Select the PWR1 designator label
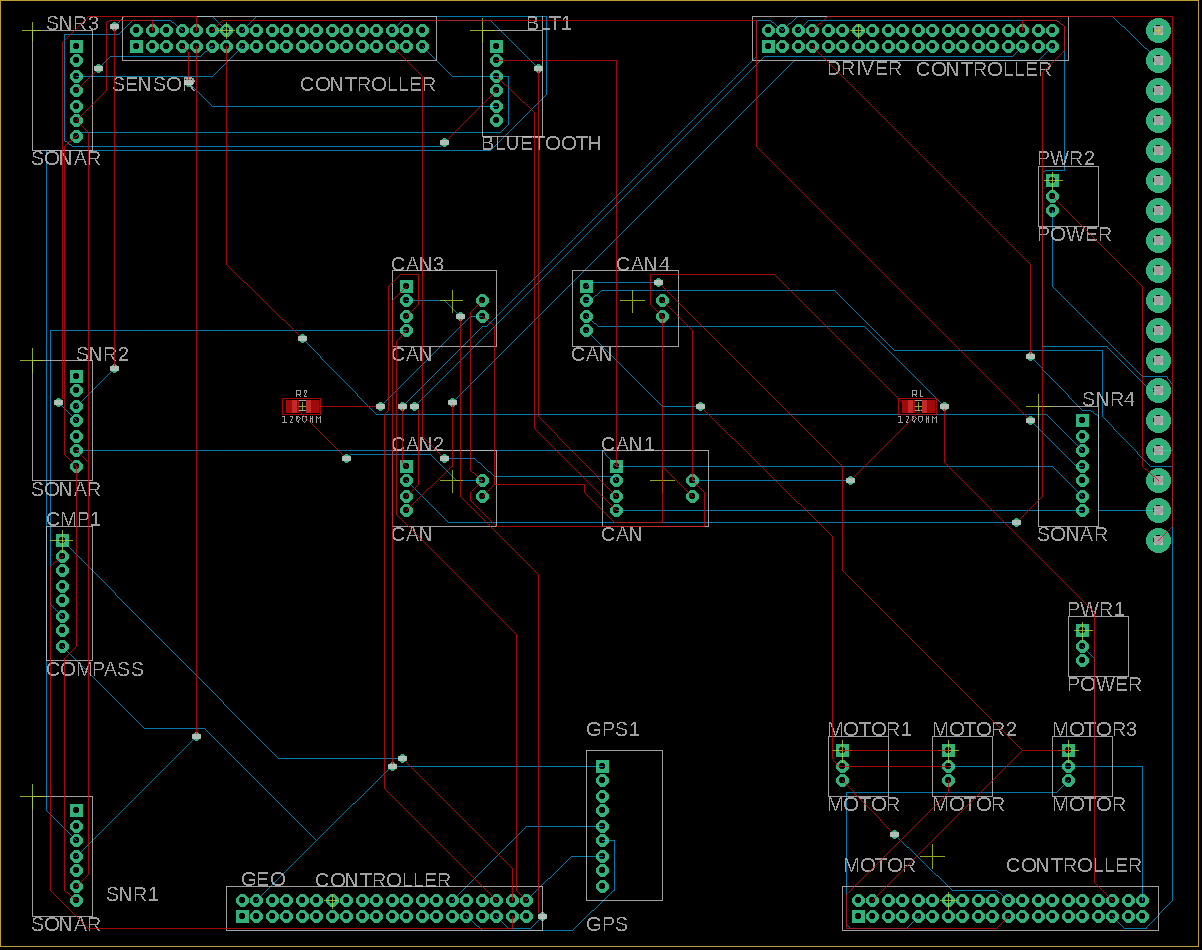Image resolution: width=1202 pixels, height=950 pixels. [1096, 609]
